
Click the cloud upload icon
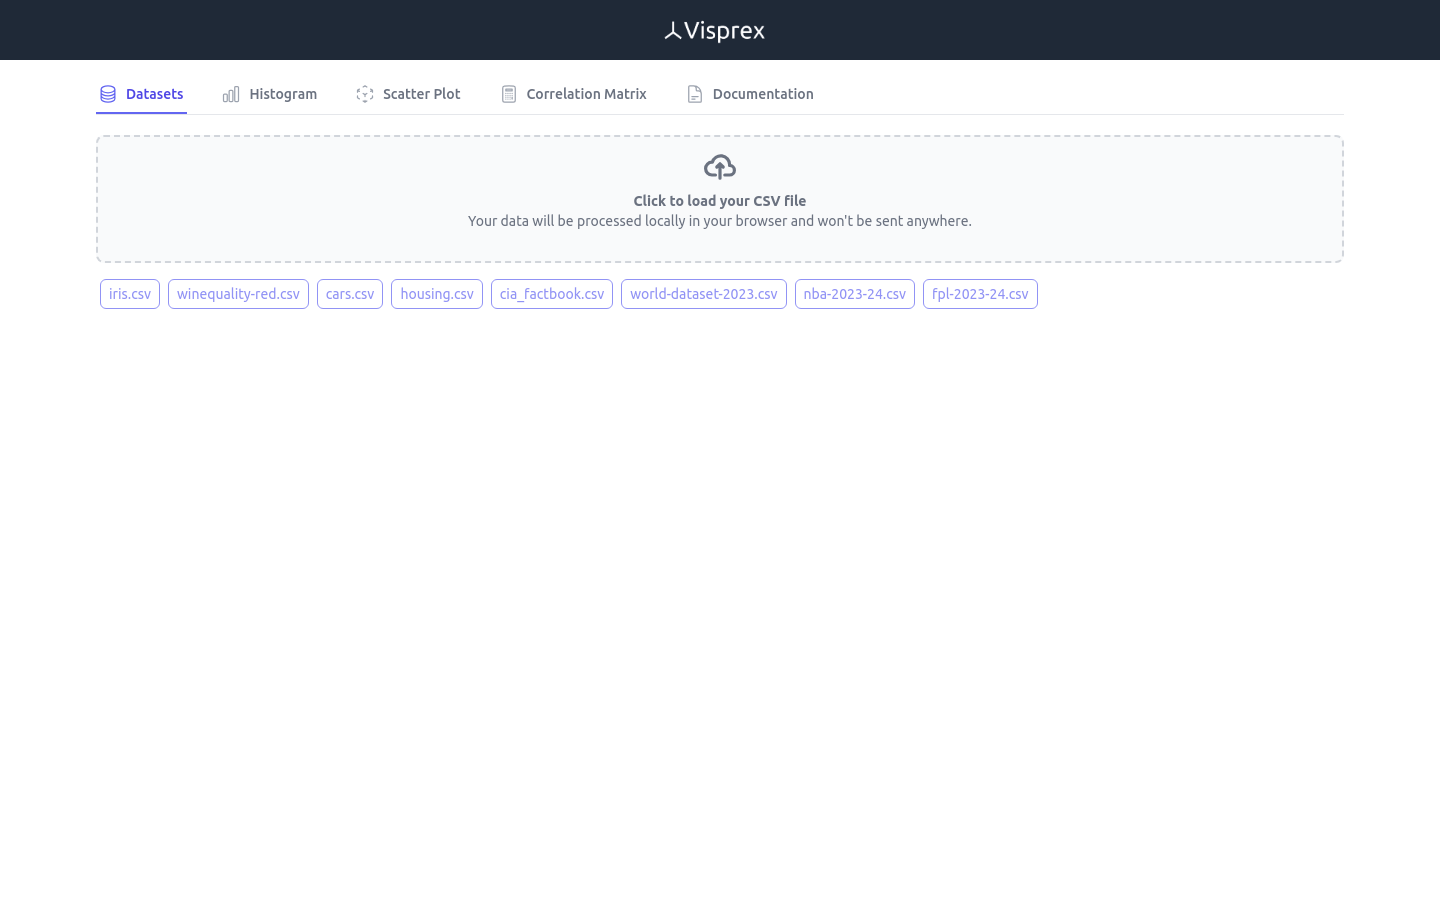[x=719, y=166]
